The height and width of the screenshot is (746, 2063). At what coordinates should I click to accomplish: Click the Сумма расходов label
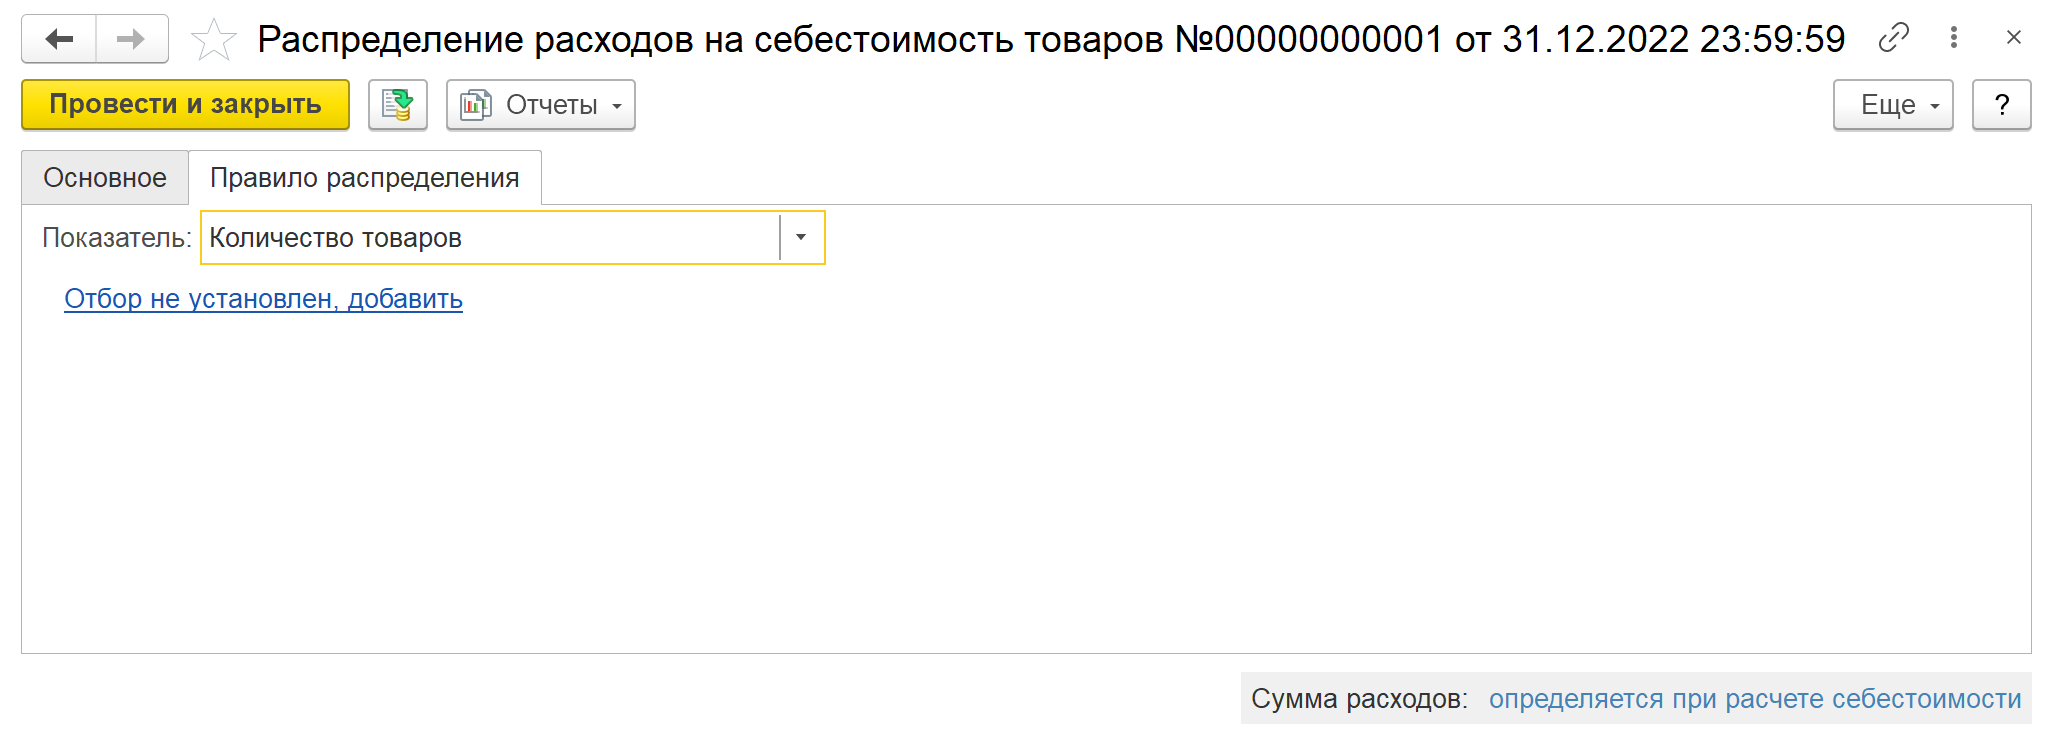(x=1359, y=699)
